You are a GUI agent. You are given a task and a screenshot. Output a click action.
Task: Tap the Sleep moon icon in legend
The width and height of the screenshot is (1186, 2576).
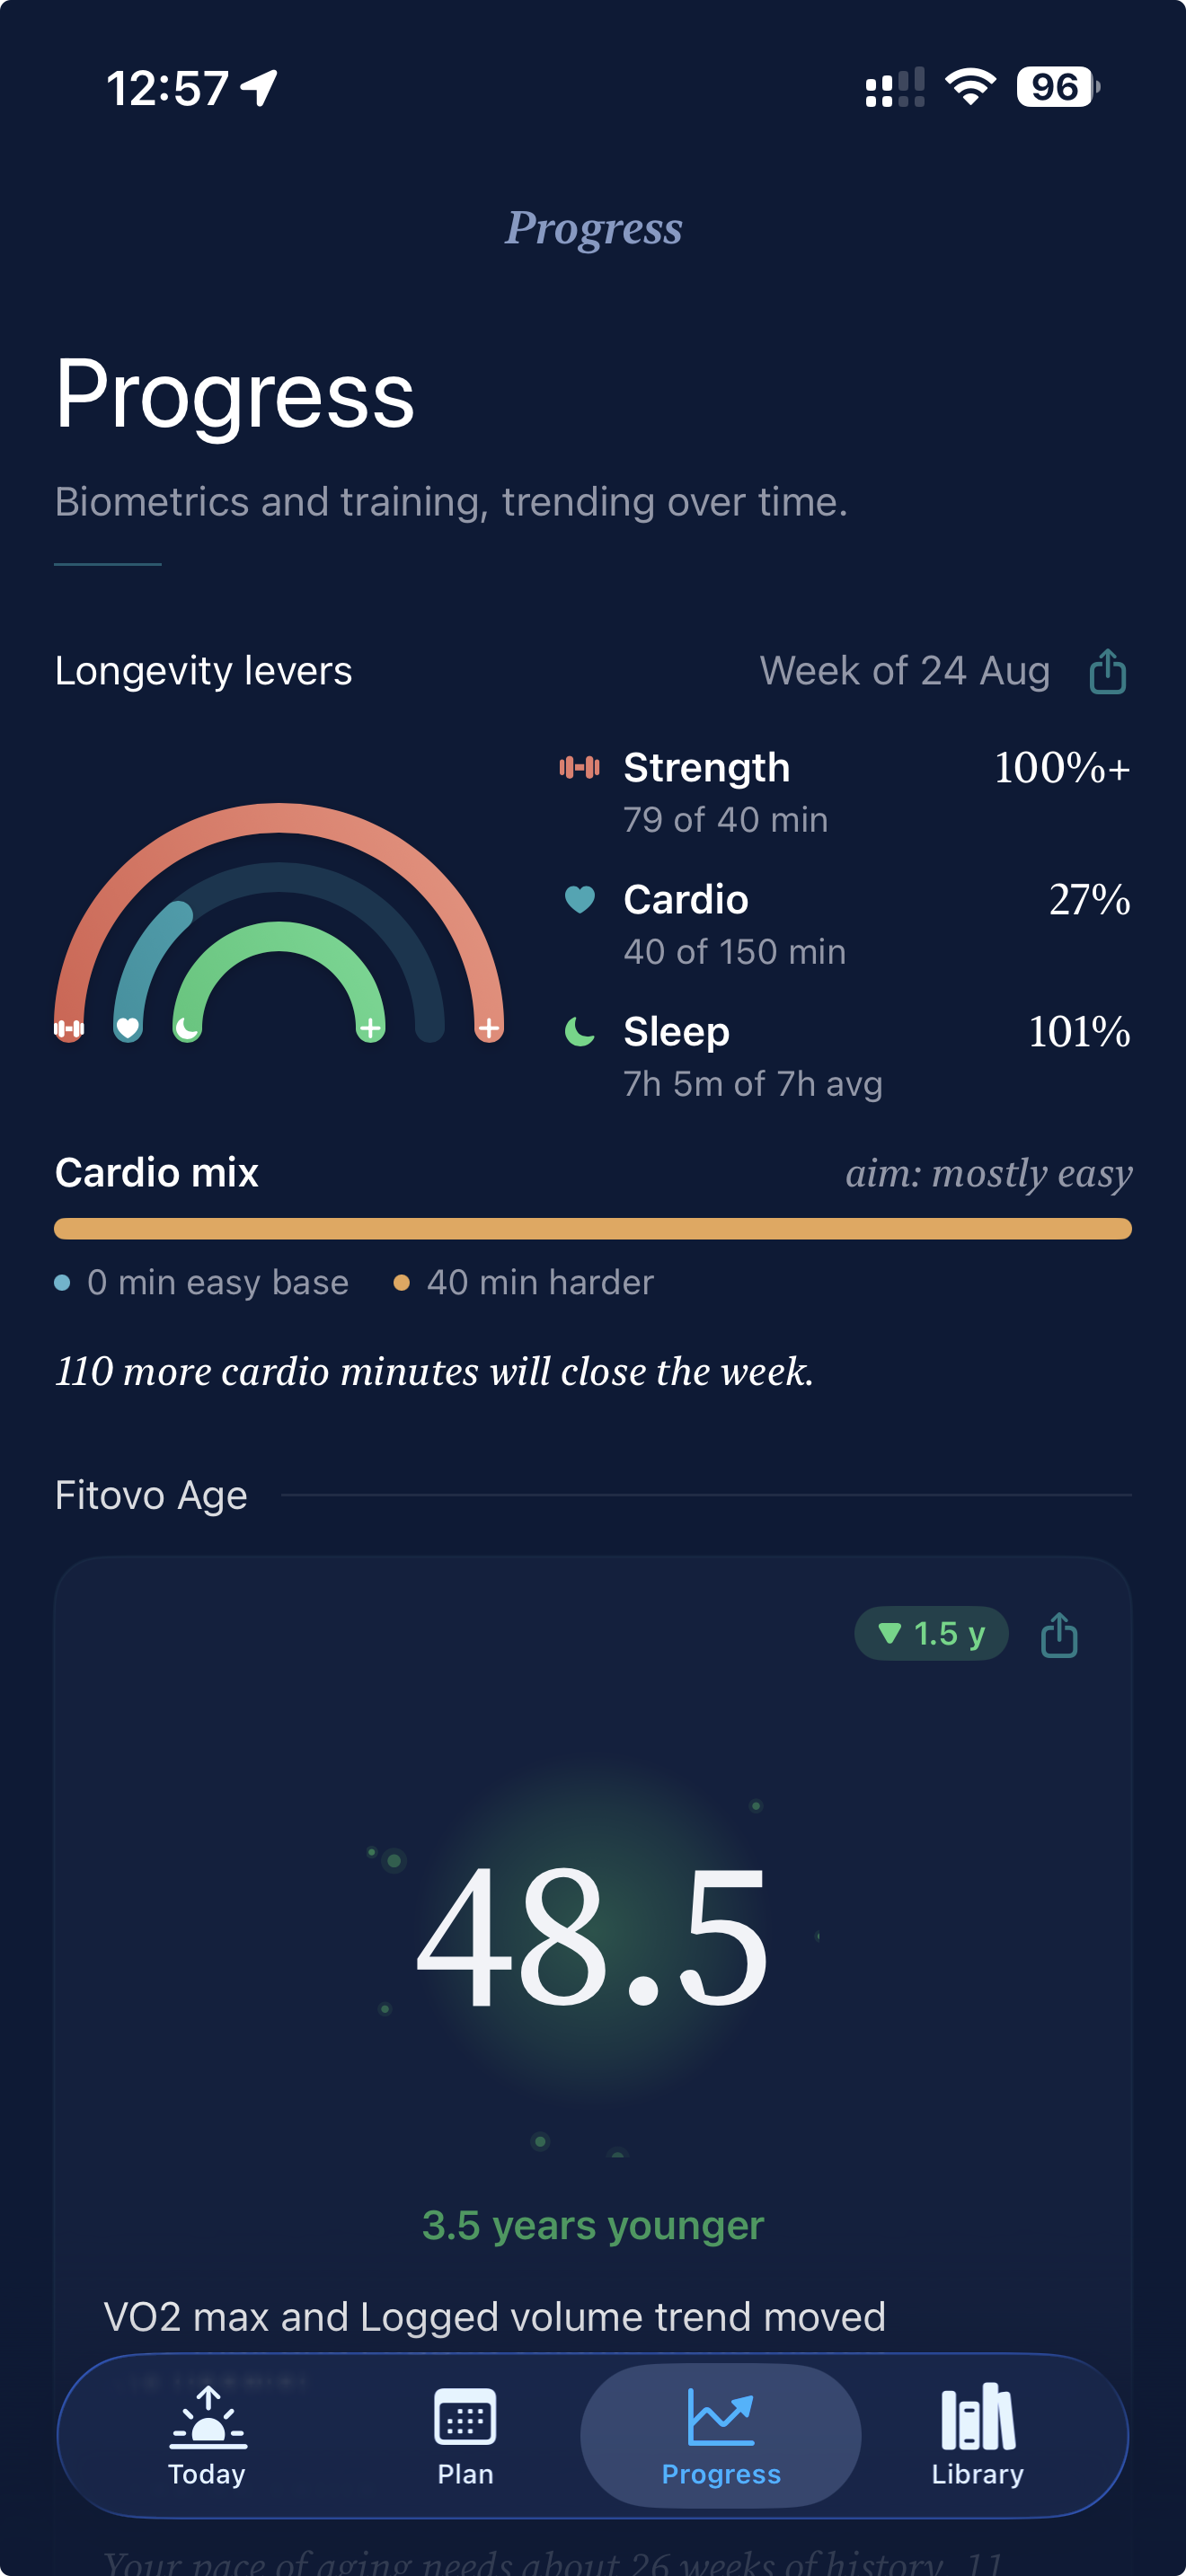point(579,1031)
